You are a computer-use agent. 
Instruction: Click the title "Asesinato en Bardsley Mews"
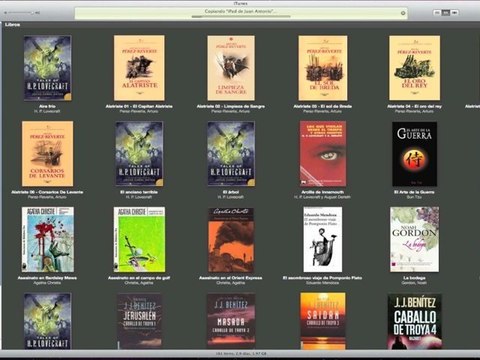[x=47, y=278]
